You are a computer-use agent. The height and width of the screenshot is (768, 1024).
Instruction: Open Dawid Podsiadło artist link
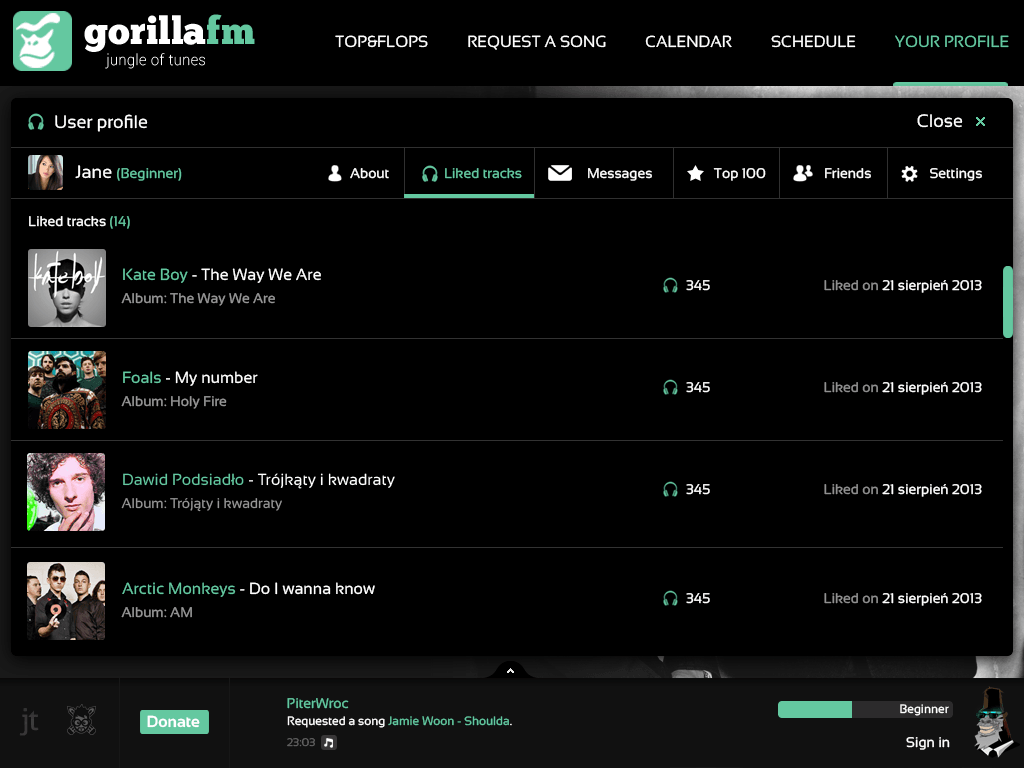pos(183,479)
